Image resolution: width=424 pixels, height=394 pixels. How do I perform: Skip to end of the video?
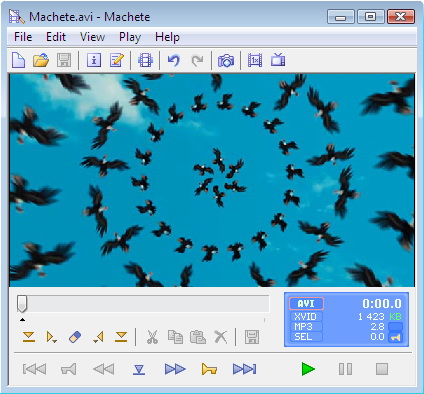pyautogui.click(x=244, y=369)
